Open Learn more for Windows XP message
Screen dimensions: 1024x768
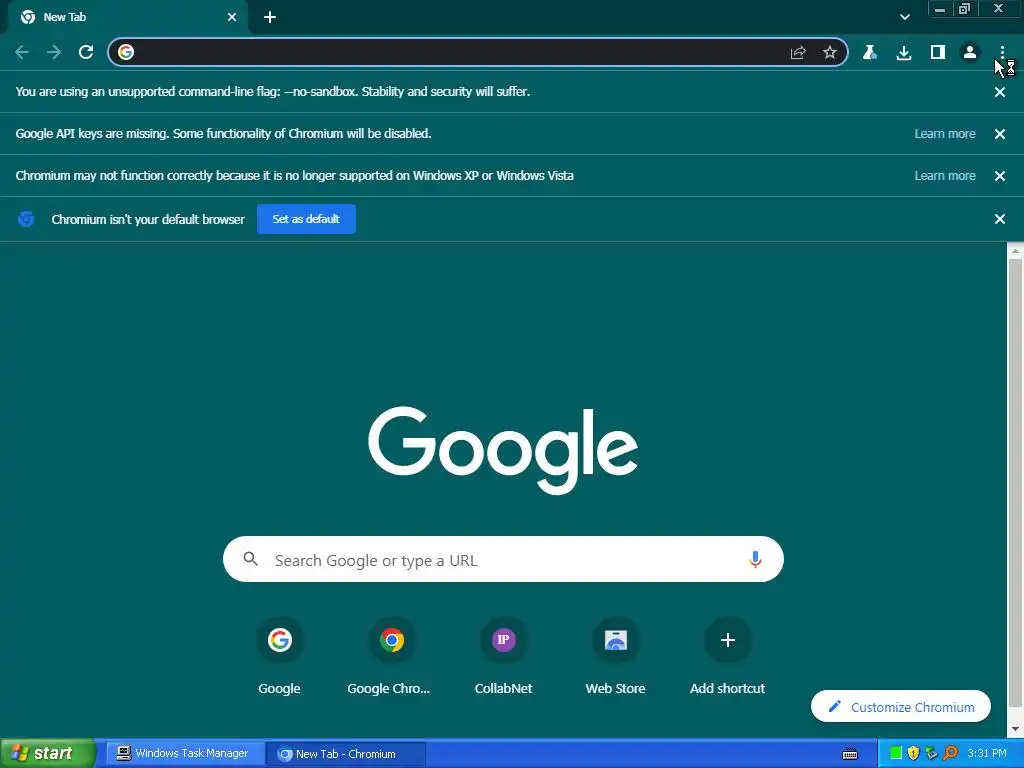coord(944,176)
